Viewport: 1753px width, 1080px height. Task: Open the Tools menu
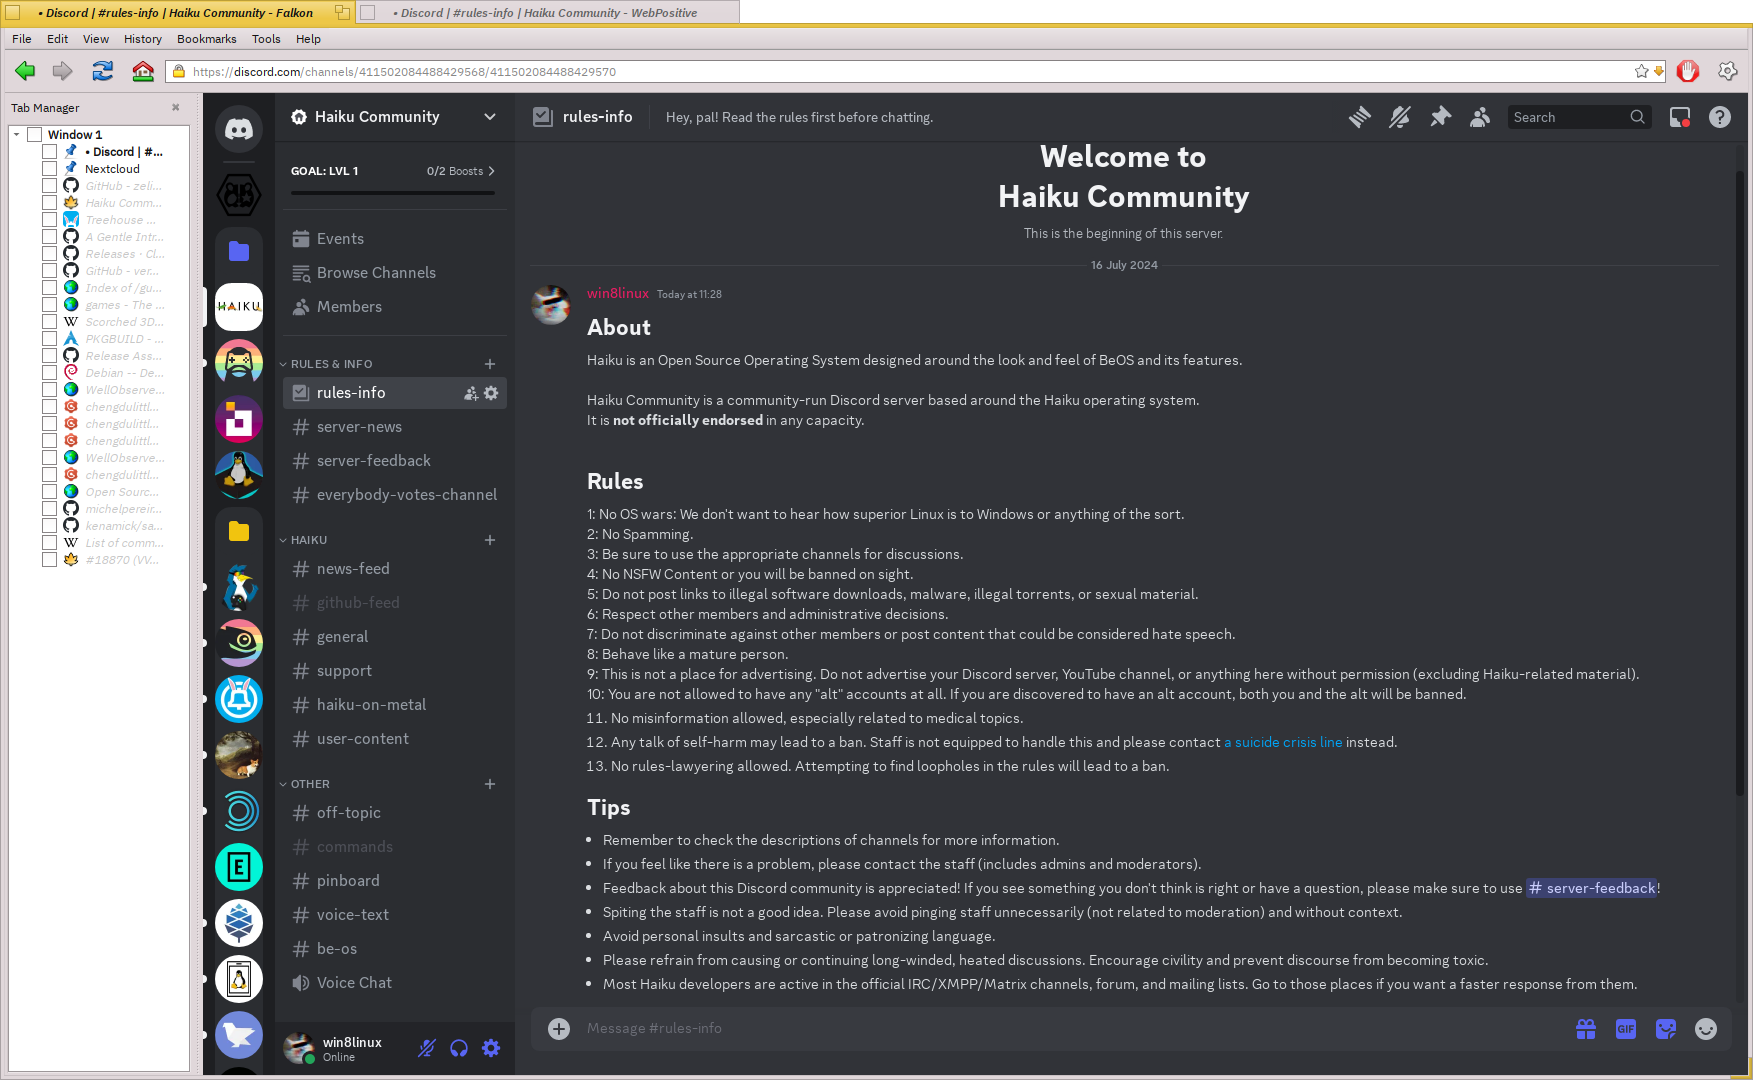click(266, 39)
